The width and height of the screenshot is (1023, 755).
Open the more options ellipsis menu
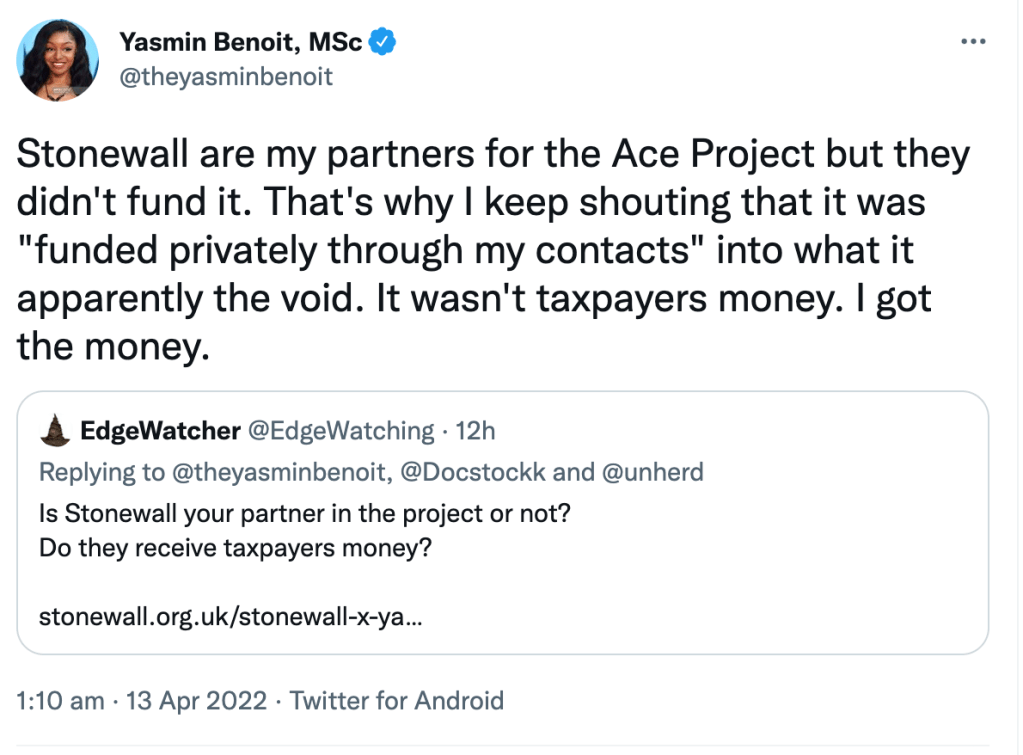[973, 42]
